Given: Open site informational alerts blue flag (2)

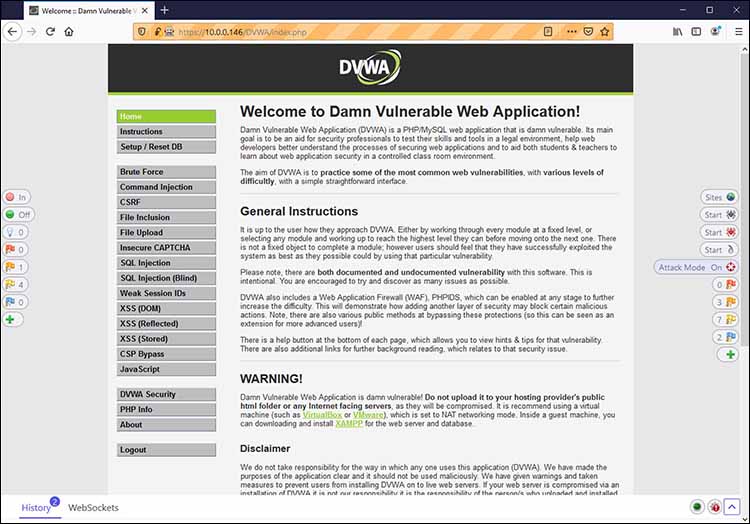Looking at the screenshot, I should click(725, 337).
